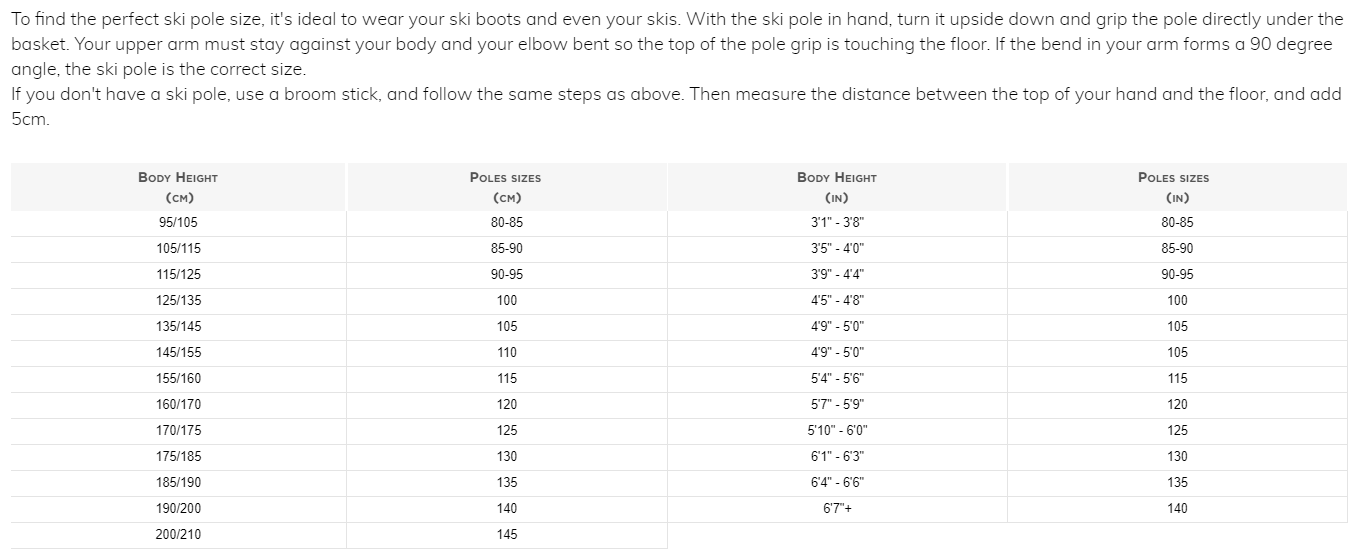Select the 5'4" - 5'6" height cell

837,379
